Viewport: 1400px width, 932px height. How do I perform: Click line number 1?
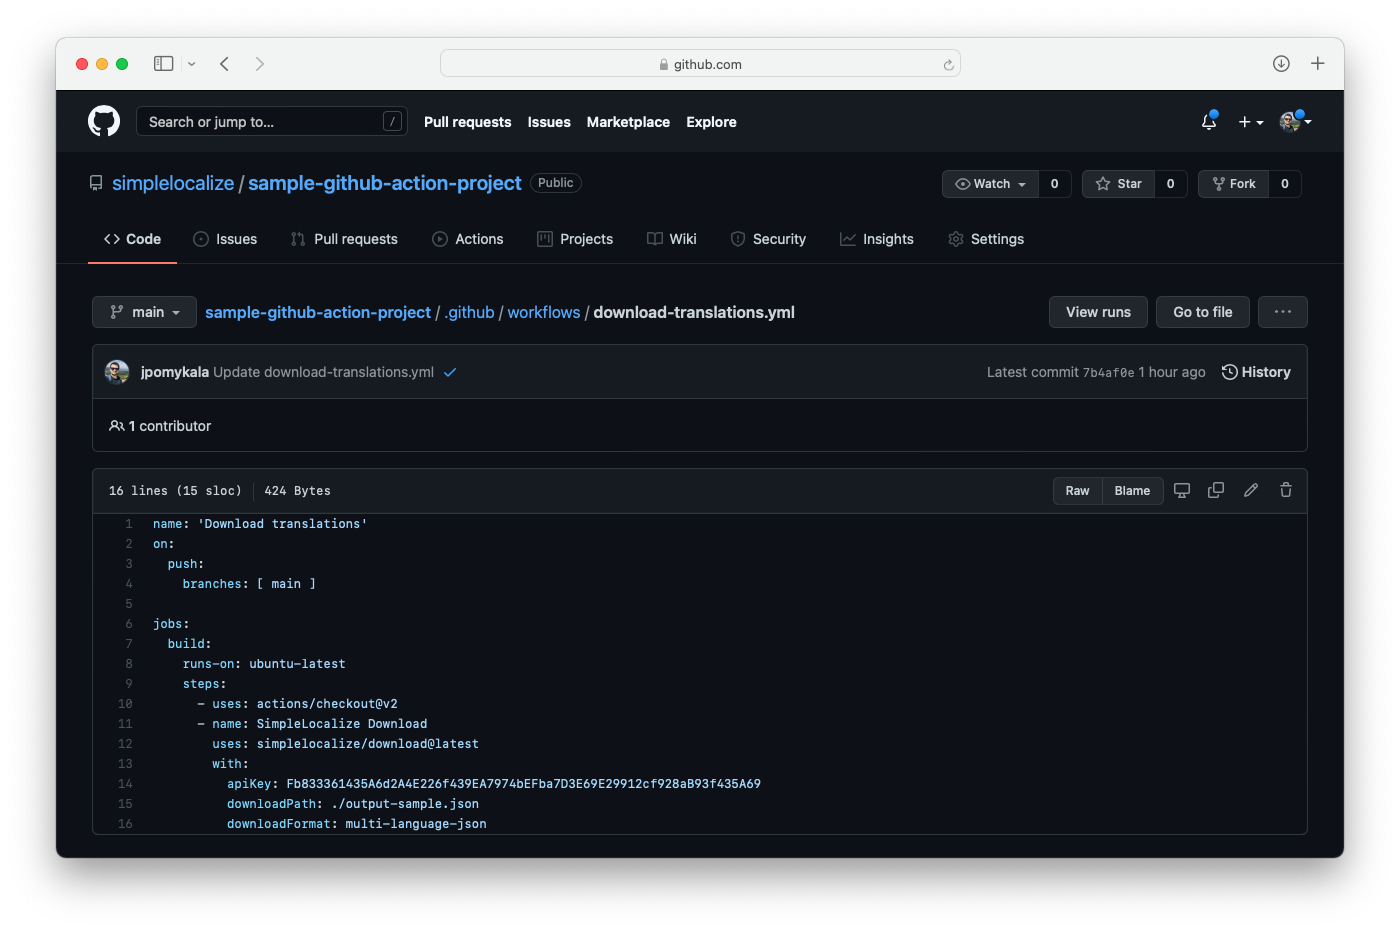click(x=129, y=524)
